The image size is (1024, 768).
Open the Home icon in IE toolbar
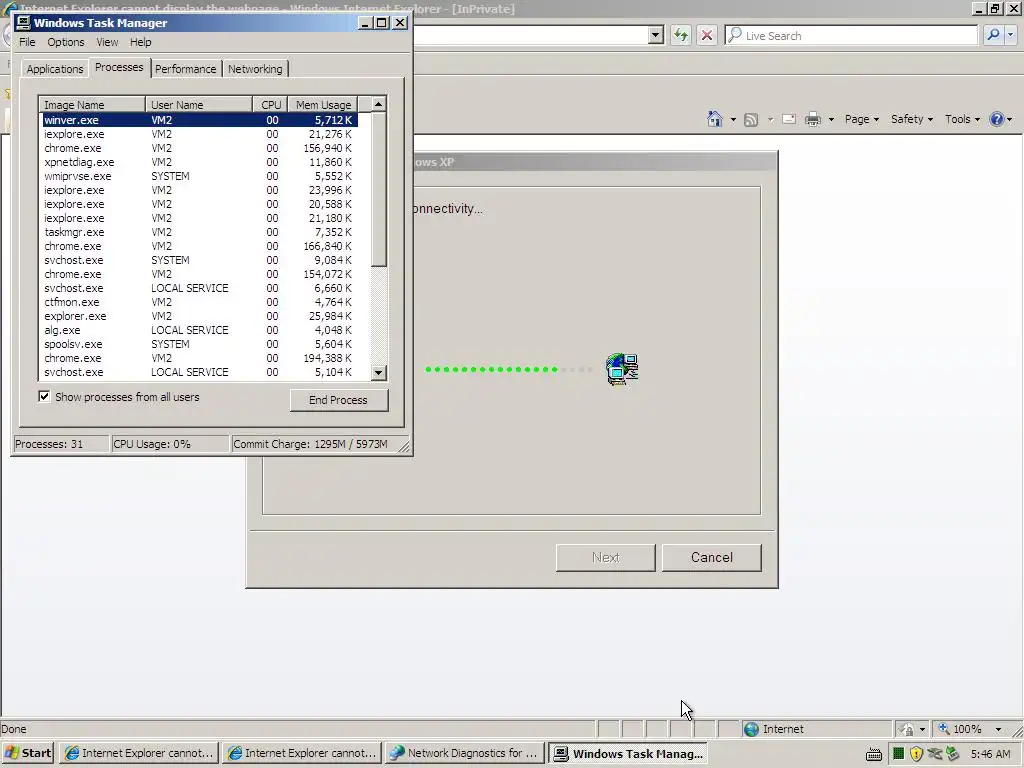[714, 119]
